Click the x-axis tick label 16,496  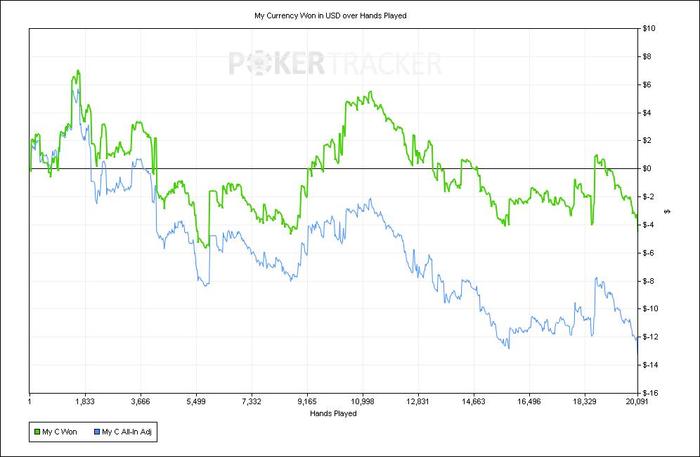point(529,402)
